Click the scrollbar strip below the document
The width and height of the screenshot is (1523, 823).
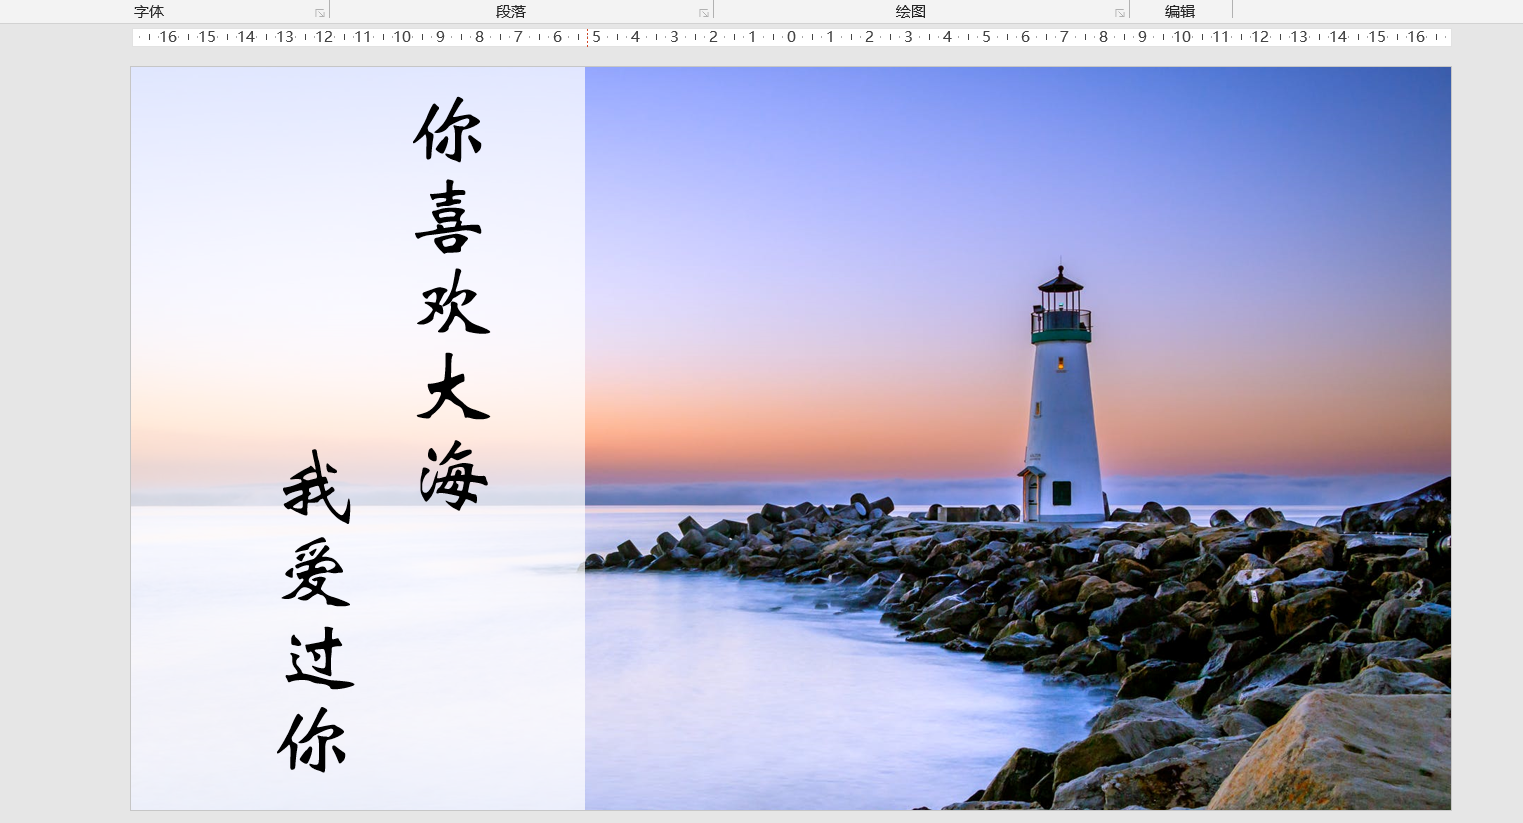[760, 817]
